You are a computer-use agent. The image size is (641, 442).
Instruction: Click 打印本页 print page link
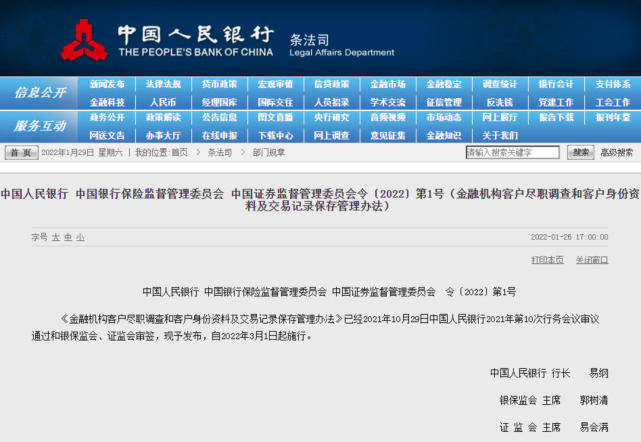[x=547, y=260]
